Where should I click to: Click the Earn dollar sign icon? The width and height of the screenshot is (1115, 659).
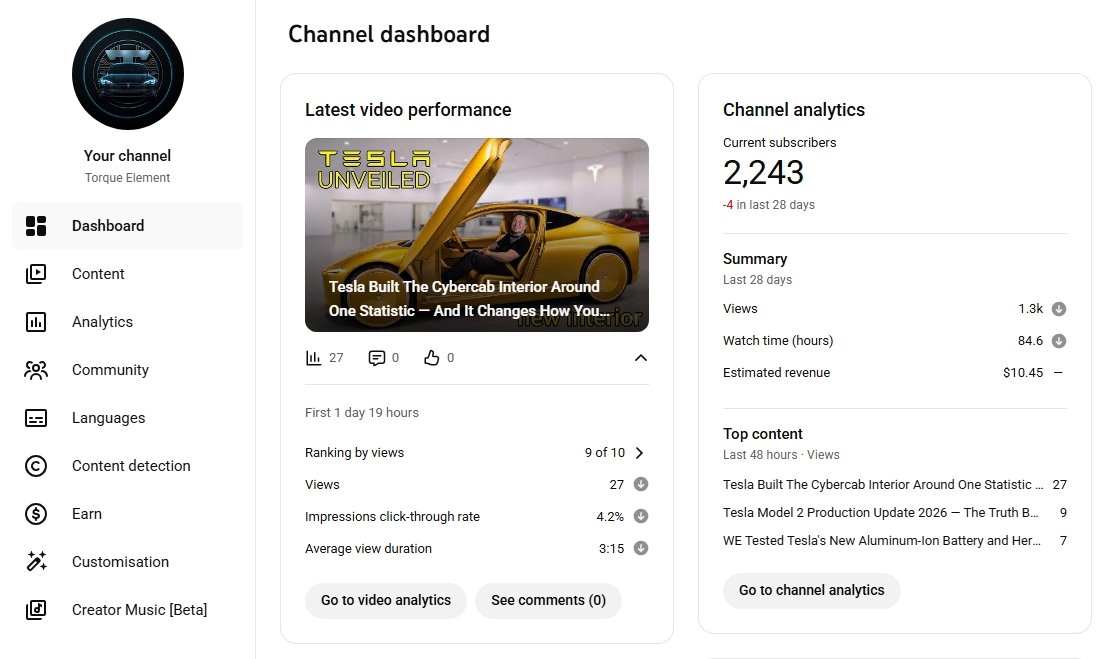coord(36,514)
